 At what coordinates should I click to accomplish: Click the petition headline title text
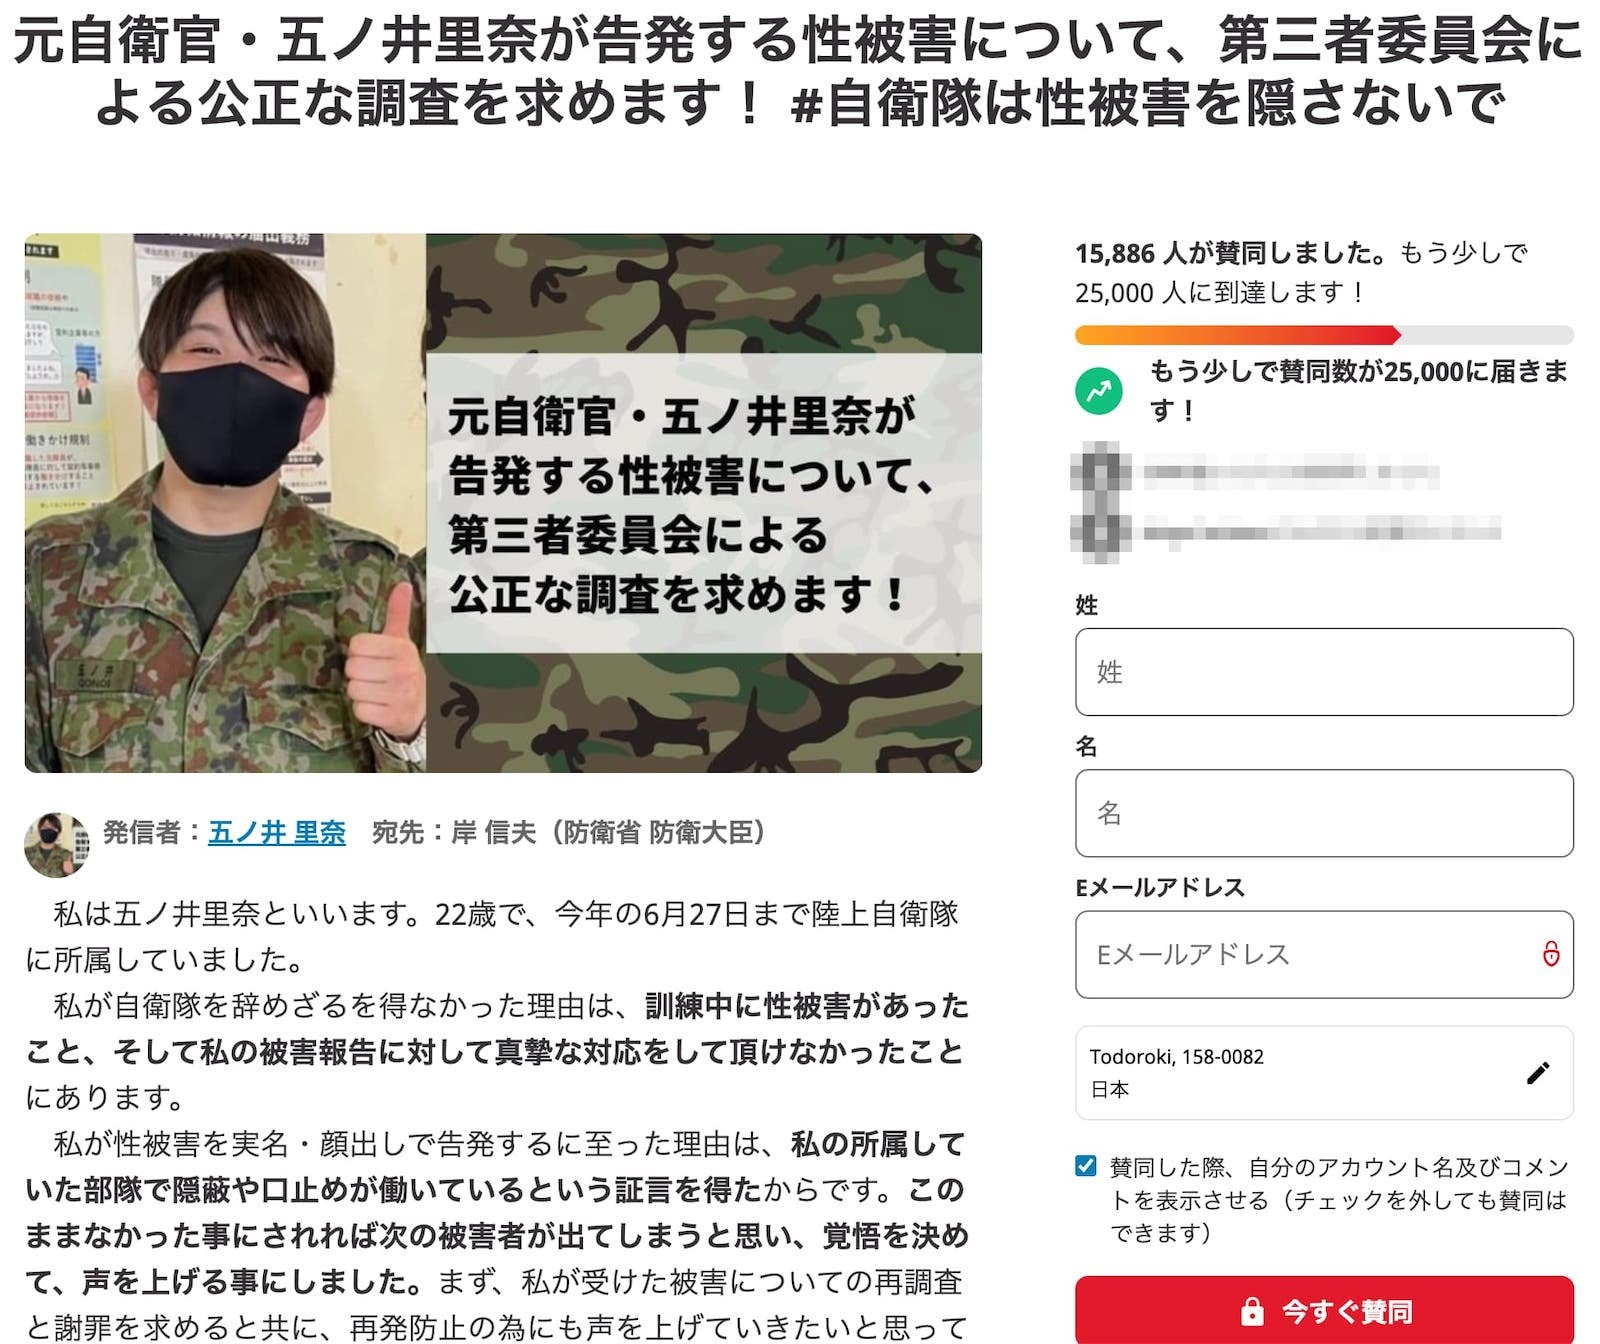[800, 72]
